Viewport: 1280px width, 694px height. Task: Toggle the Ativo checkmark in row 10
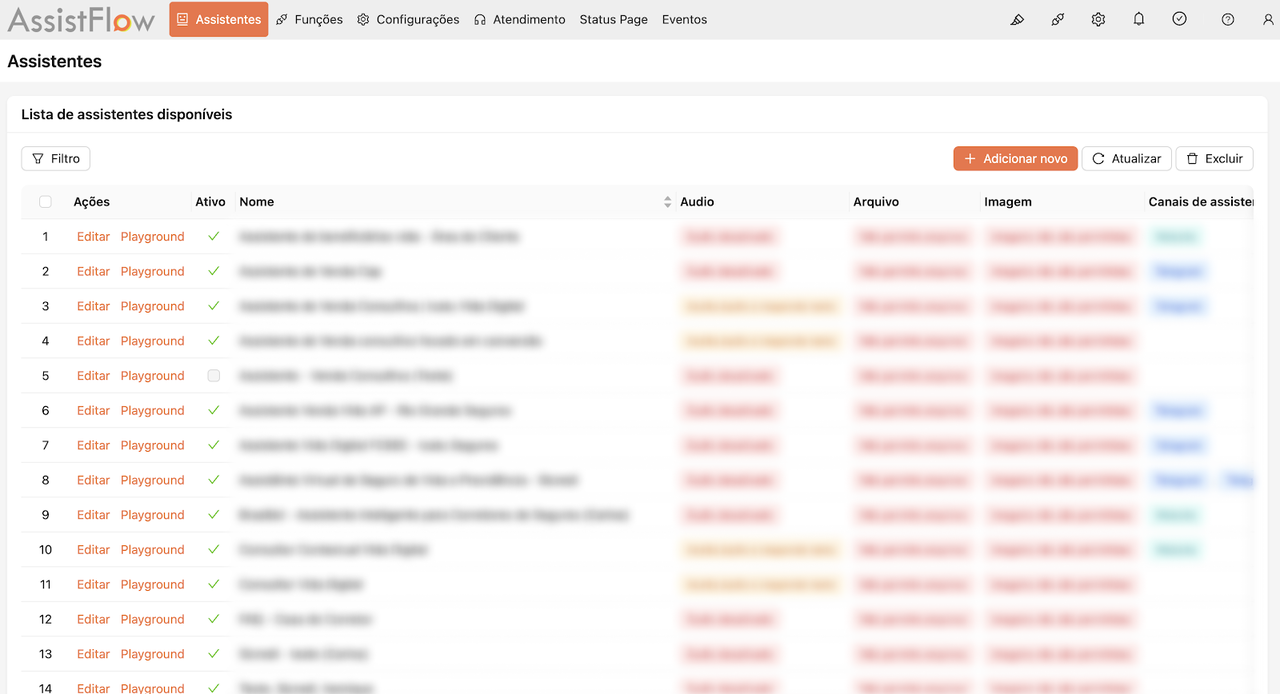click(213, 550)
